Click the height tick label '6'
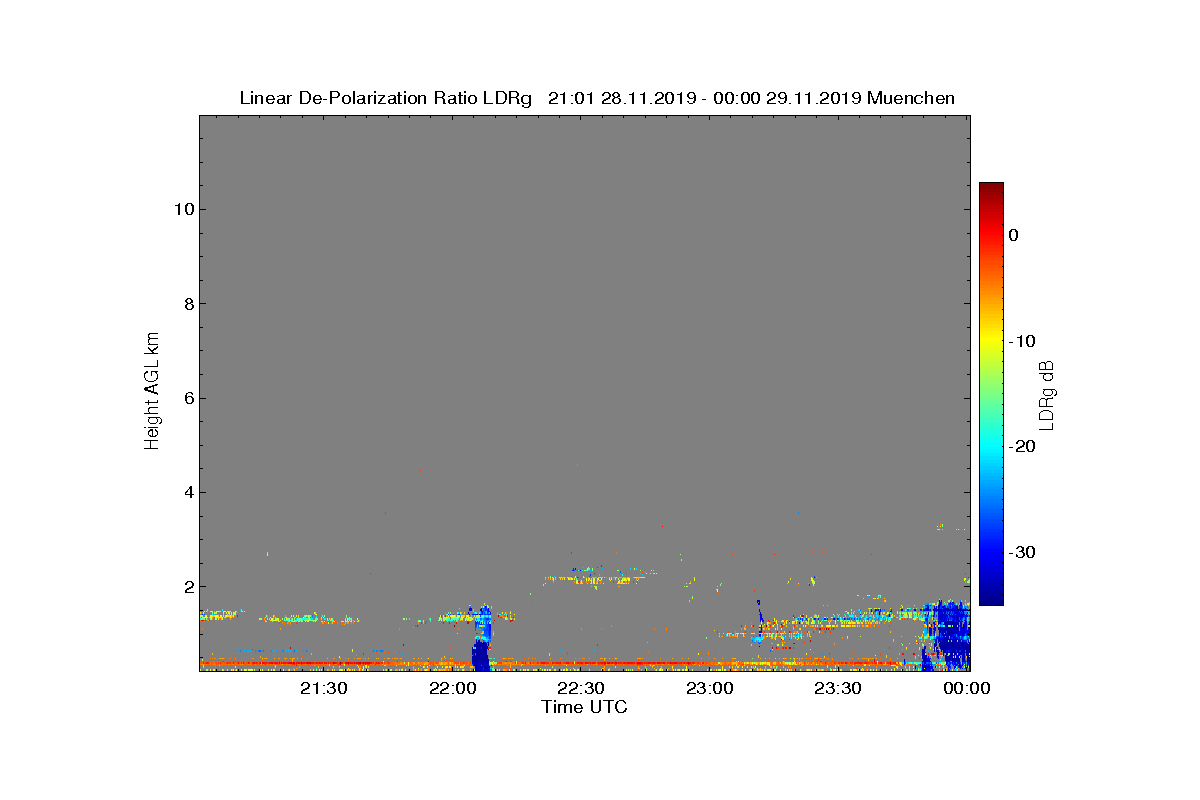1200x800 pixels. 187,398
